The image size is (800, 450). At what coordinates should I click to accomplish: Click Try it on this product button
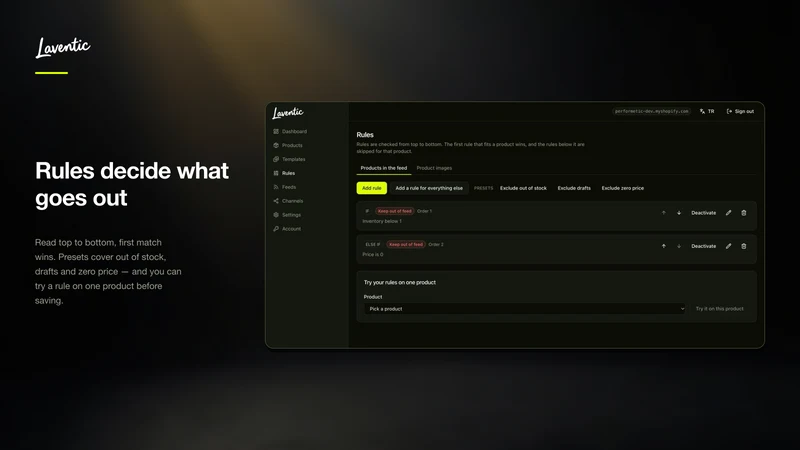pyautogui.click(x=719, y=309)
